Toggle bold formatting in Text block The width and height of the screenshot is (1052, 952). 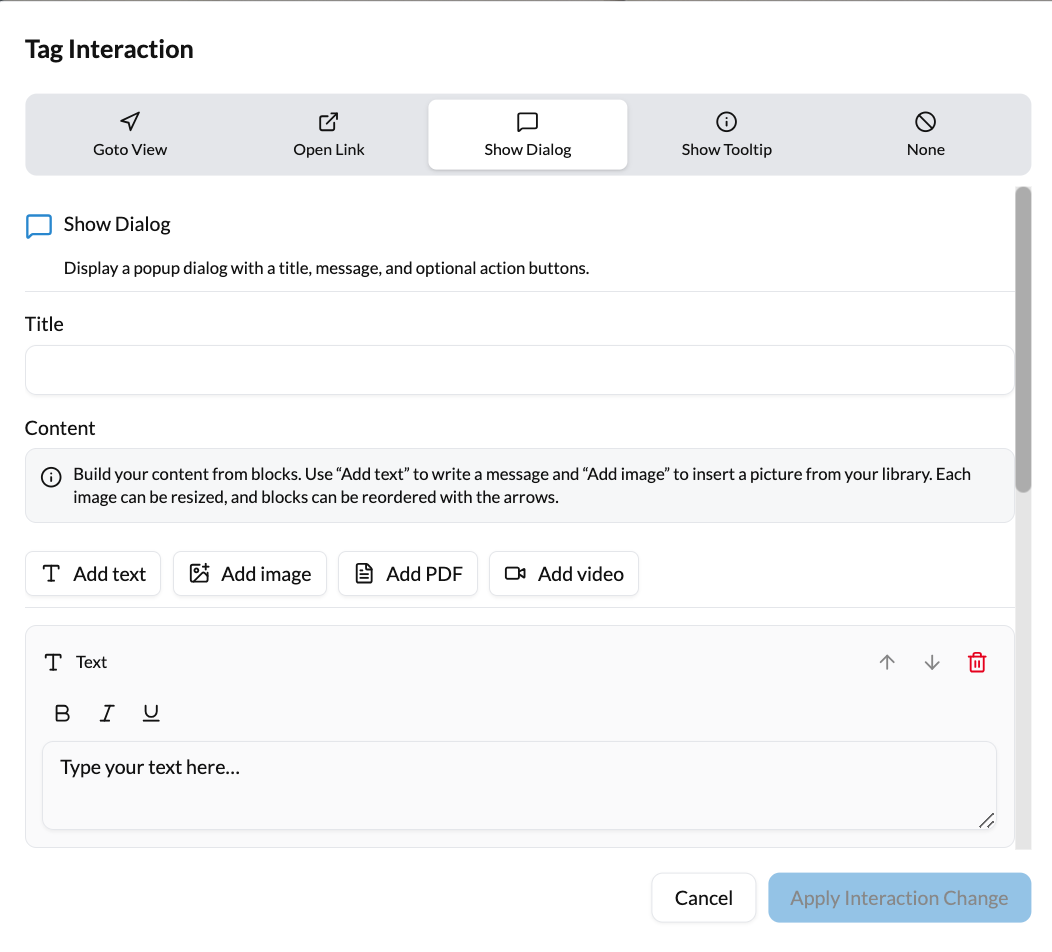pyautogui.click(x=62, y=713)
